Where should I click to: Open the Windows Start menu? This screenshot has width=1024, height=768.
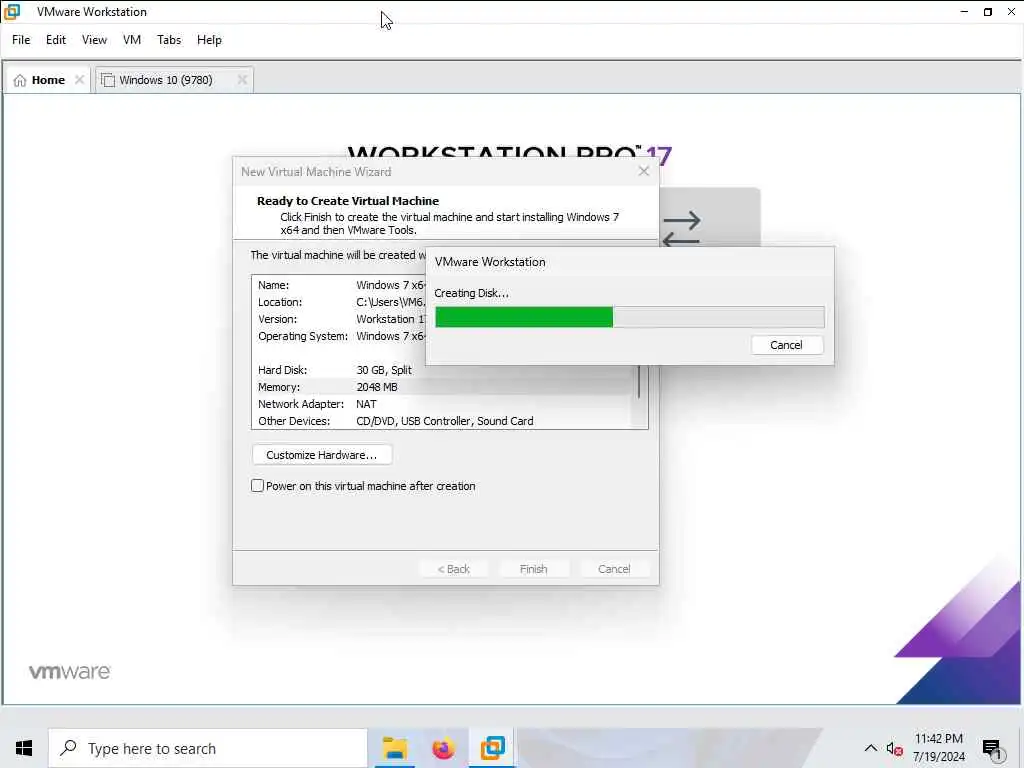click(24, 748)
